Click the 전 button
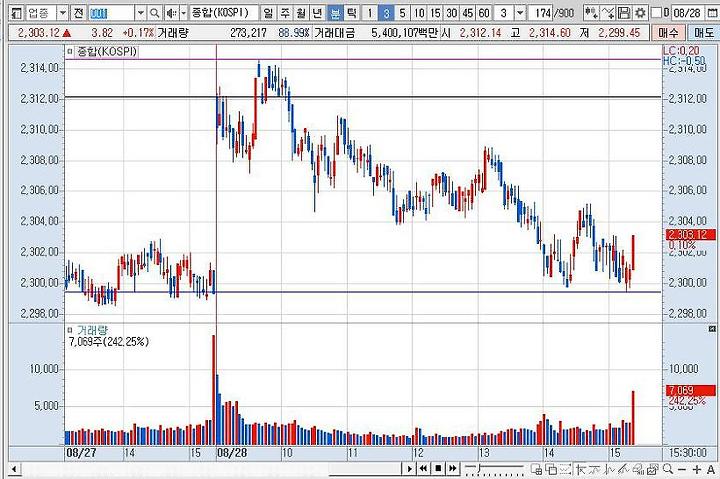This screenshot has height=479, width=720. 78,13
